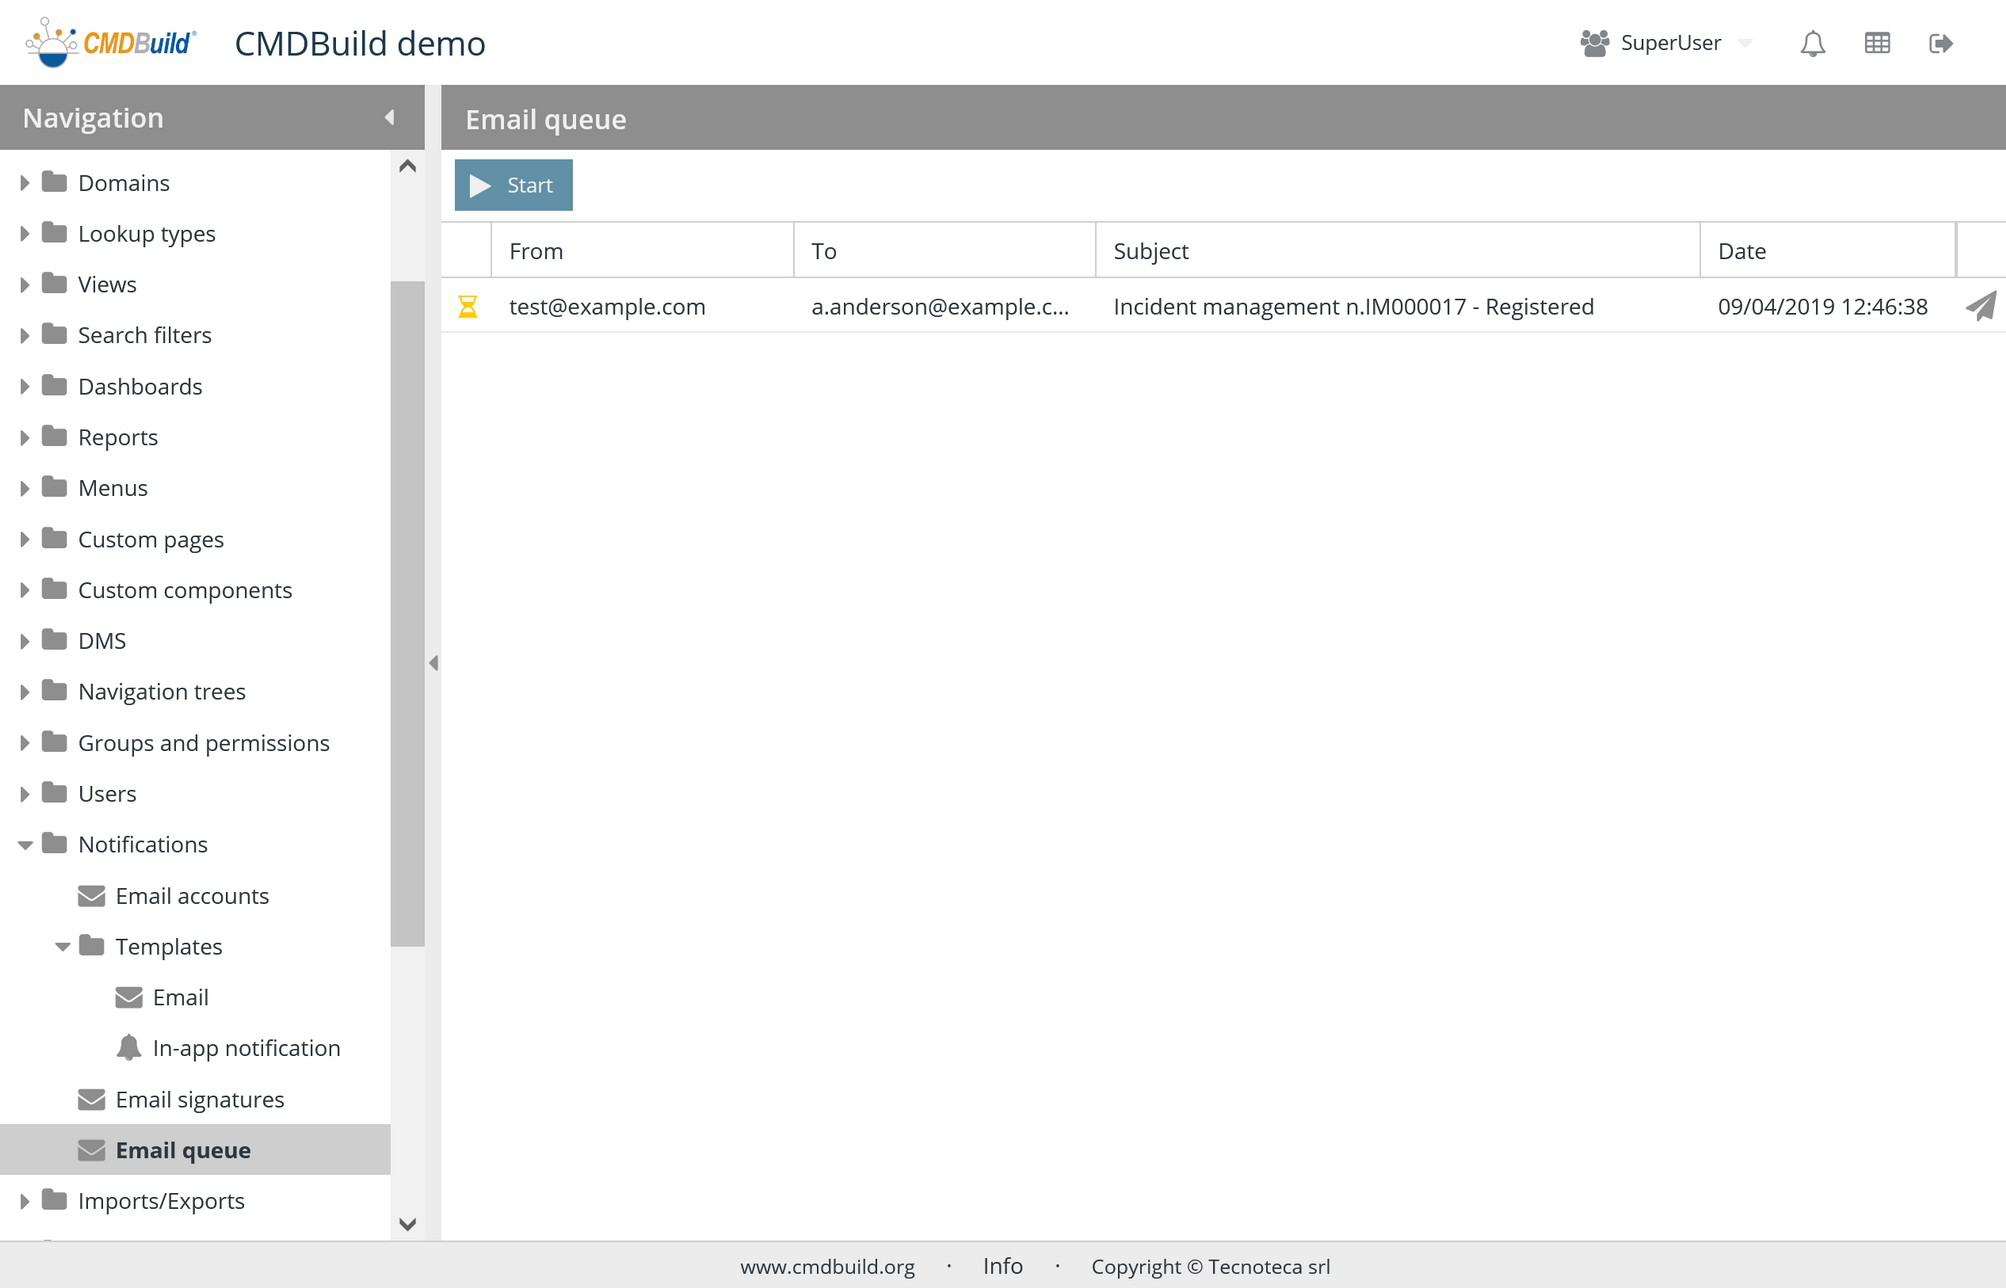The height and width of the screenshot is (1288, 2006).
Task: Click the navigation scrollbar down arrow
Action: (407, 1224)
